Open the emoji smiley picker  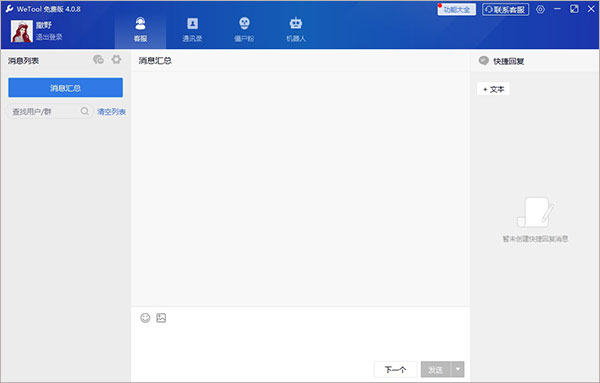coord(145,318)
